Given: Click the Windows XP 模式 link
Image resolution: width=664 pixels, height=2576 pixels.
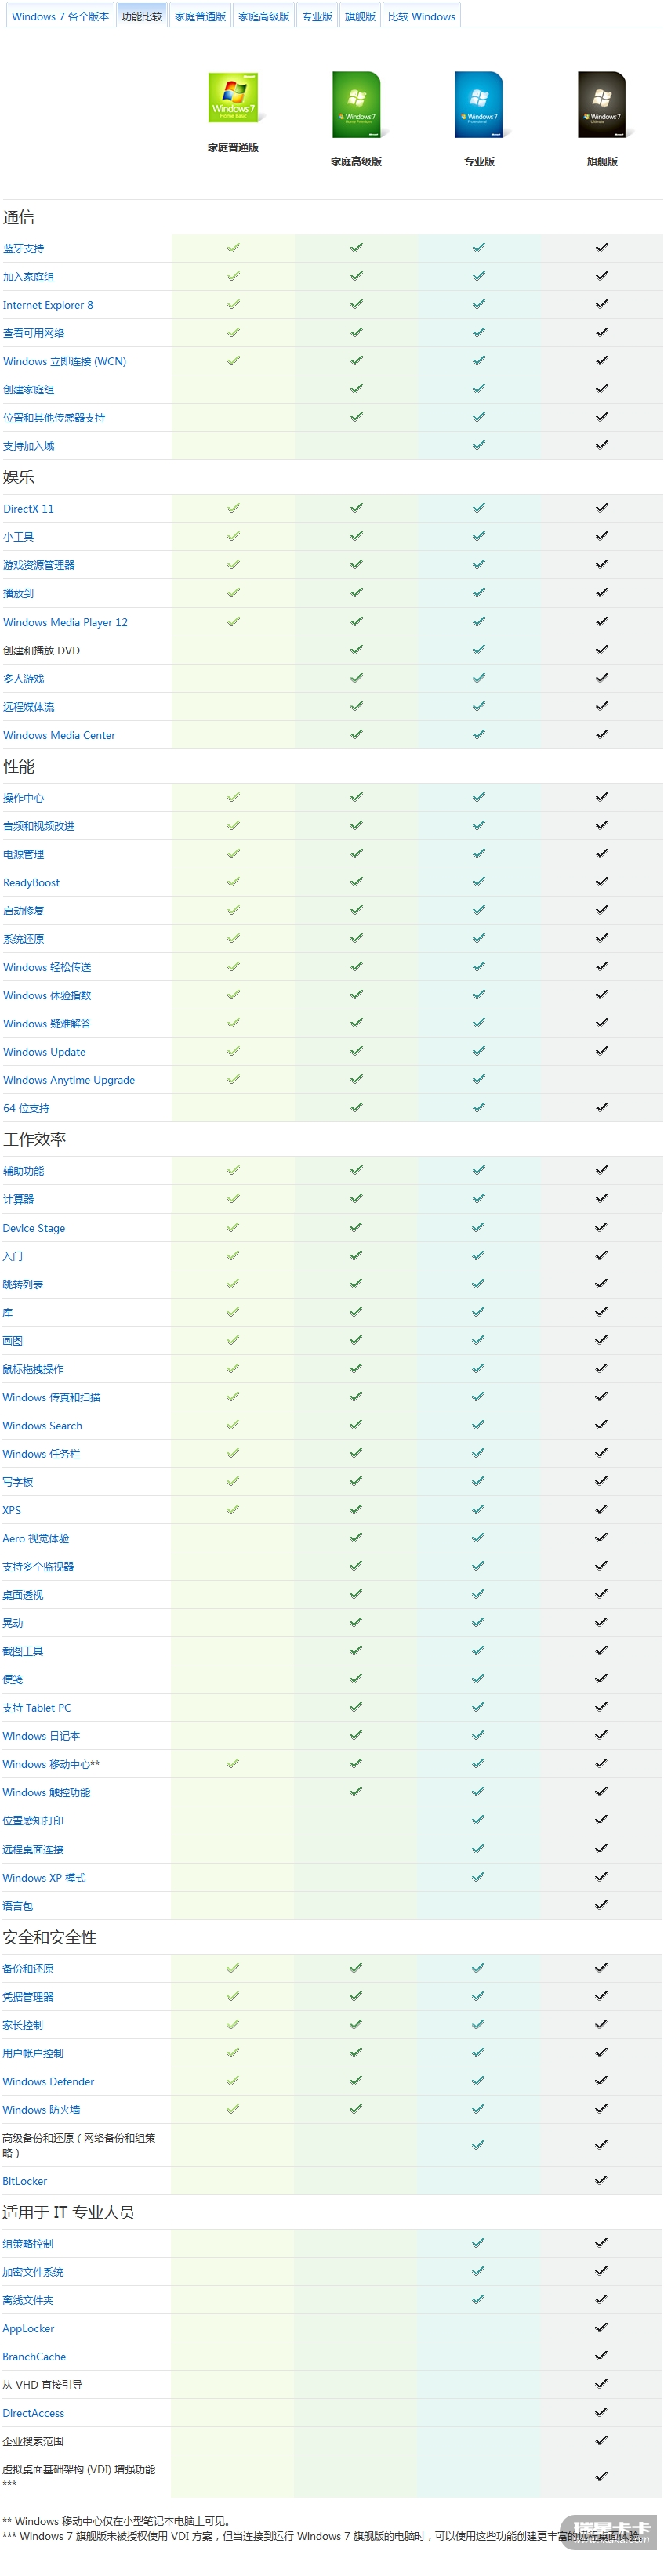Looking at the screenshot, I should (x=44, y=1878).
